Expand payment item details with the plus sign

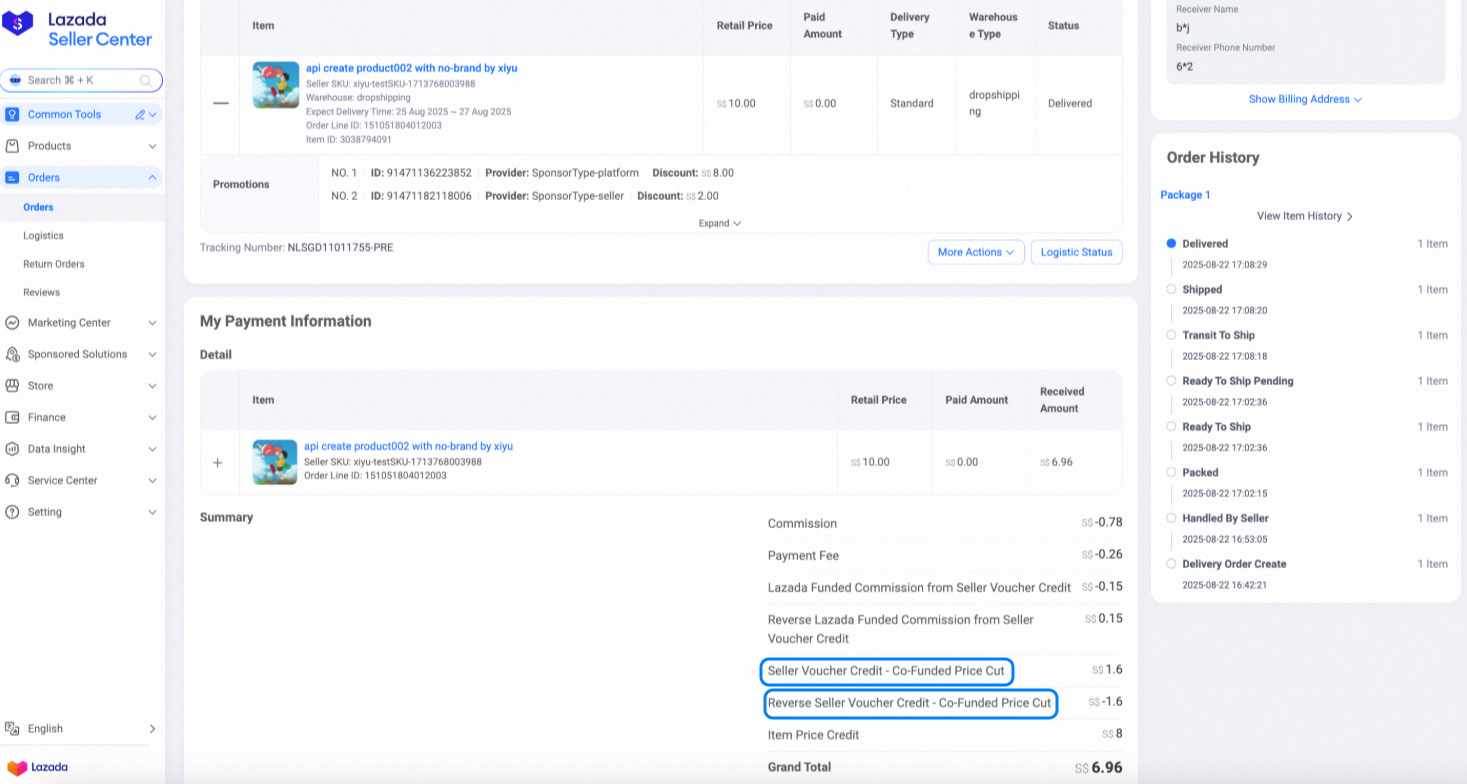coord(218,462)
